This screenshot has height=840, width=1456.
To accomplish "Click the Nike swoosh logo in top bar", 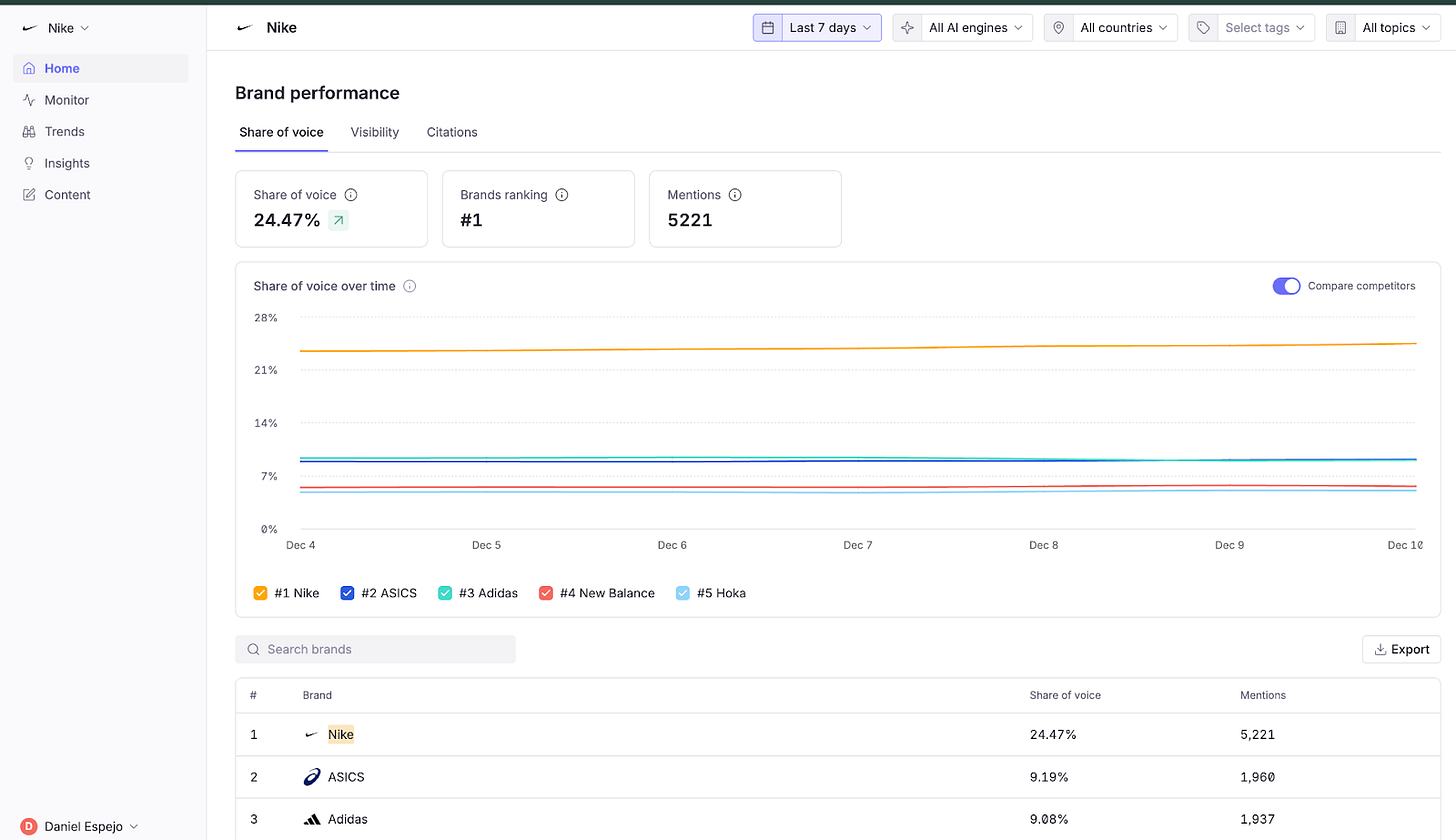I will [x=245, y=28].
